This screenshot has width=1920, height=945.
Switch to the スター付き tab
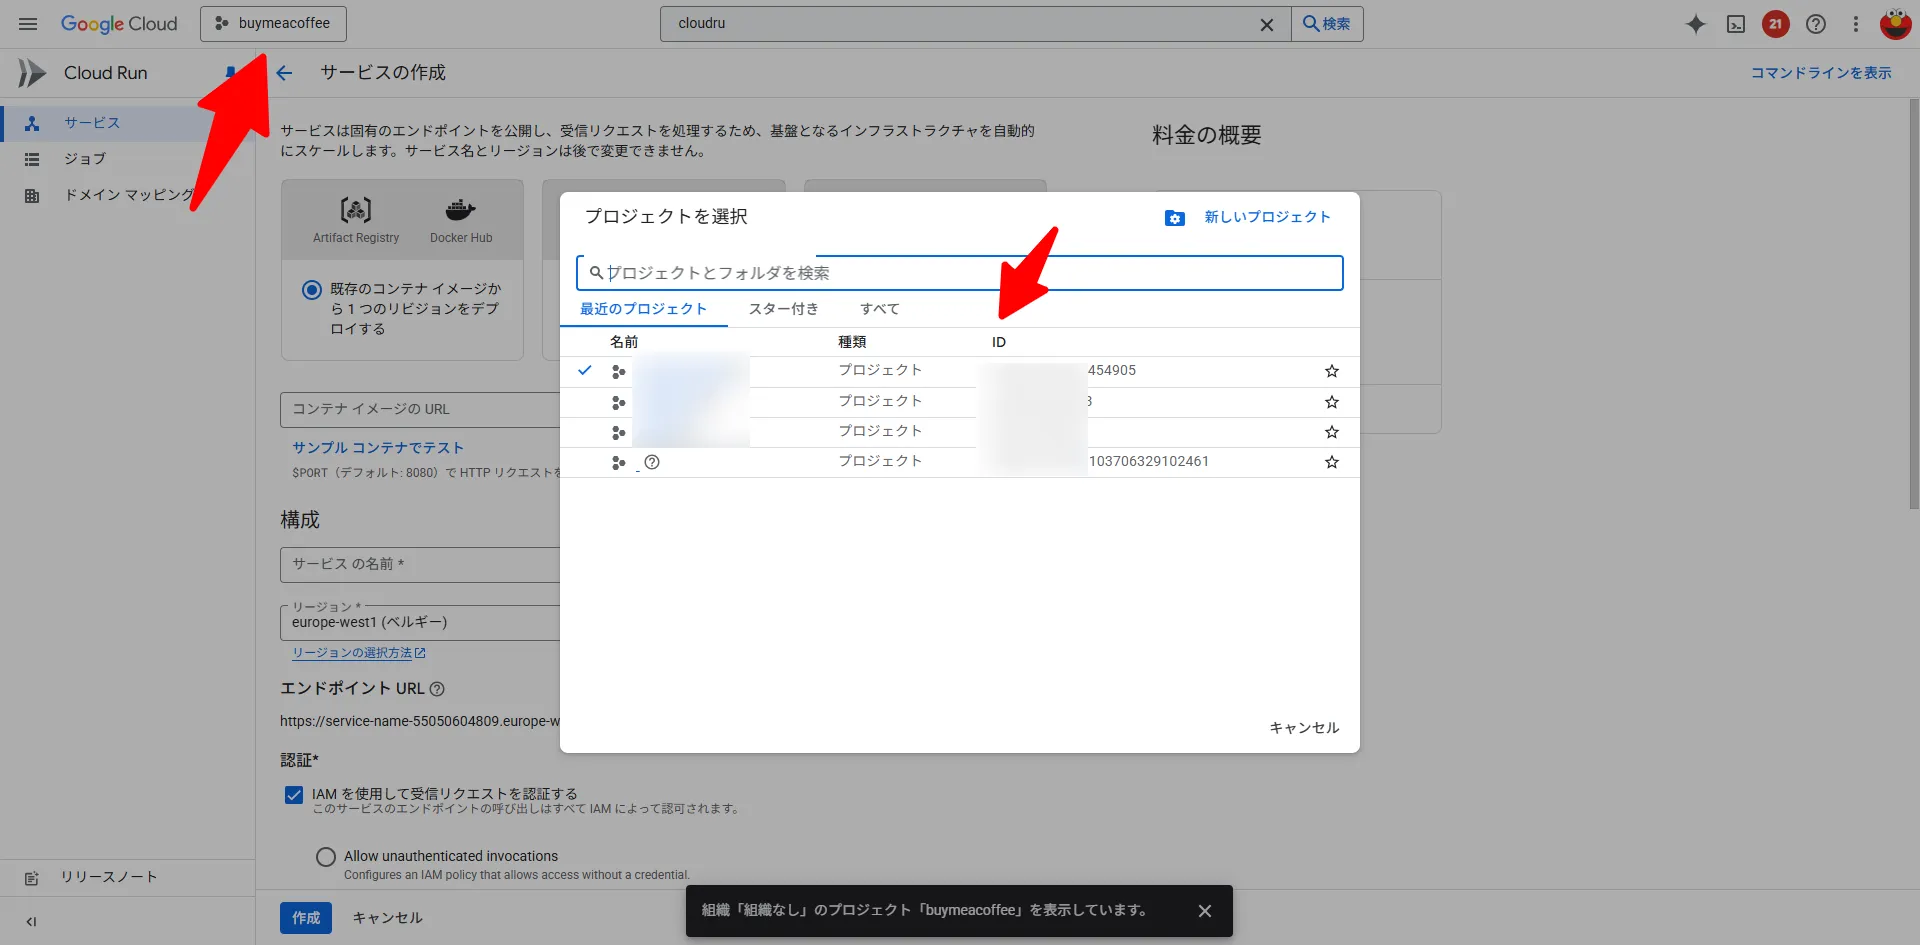(783, 309)
